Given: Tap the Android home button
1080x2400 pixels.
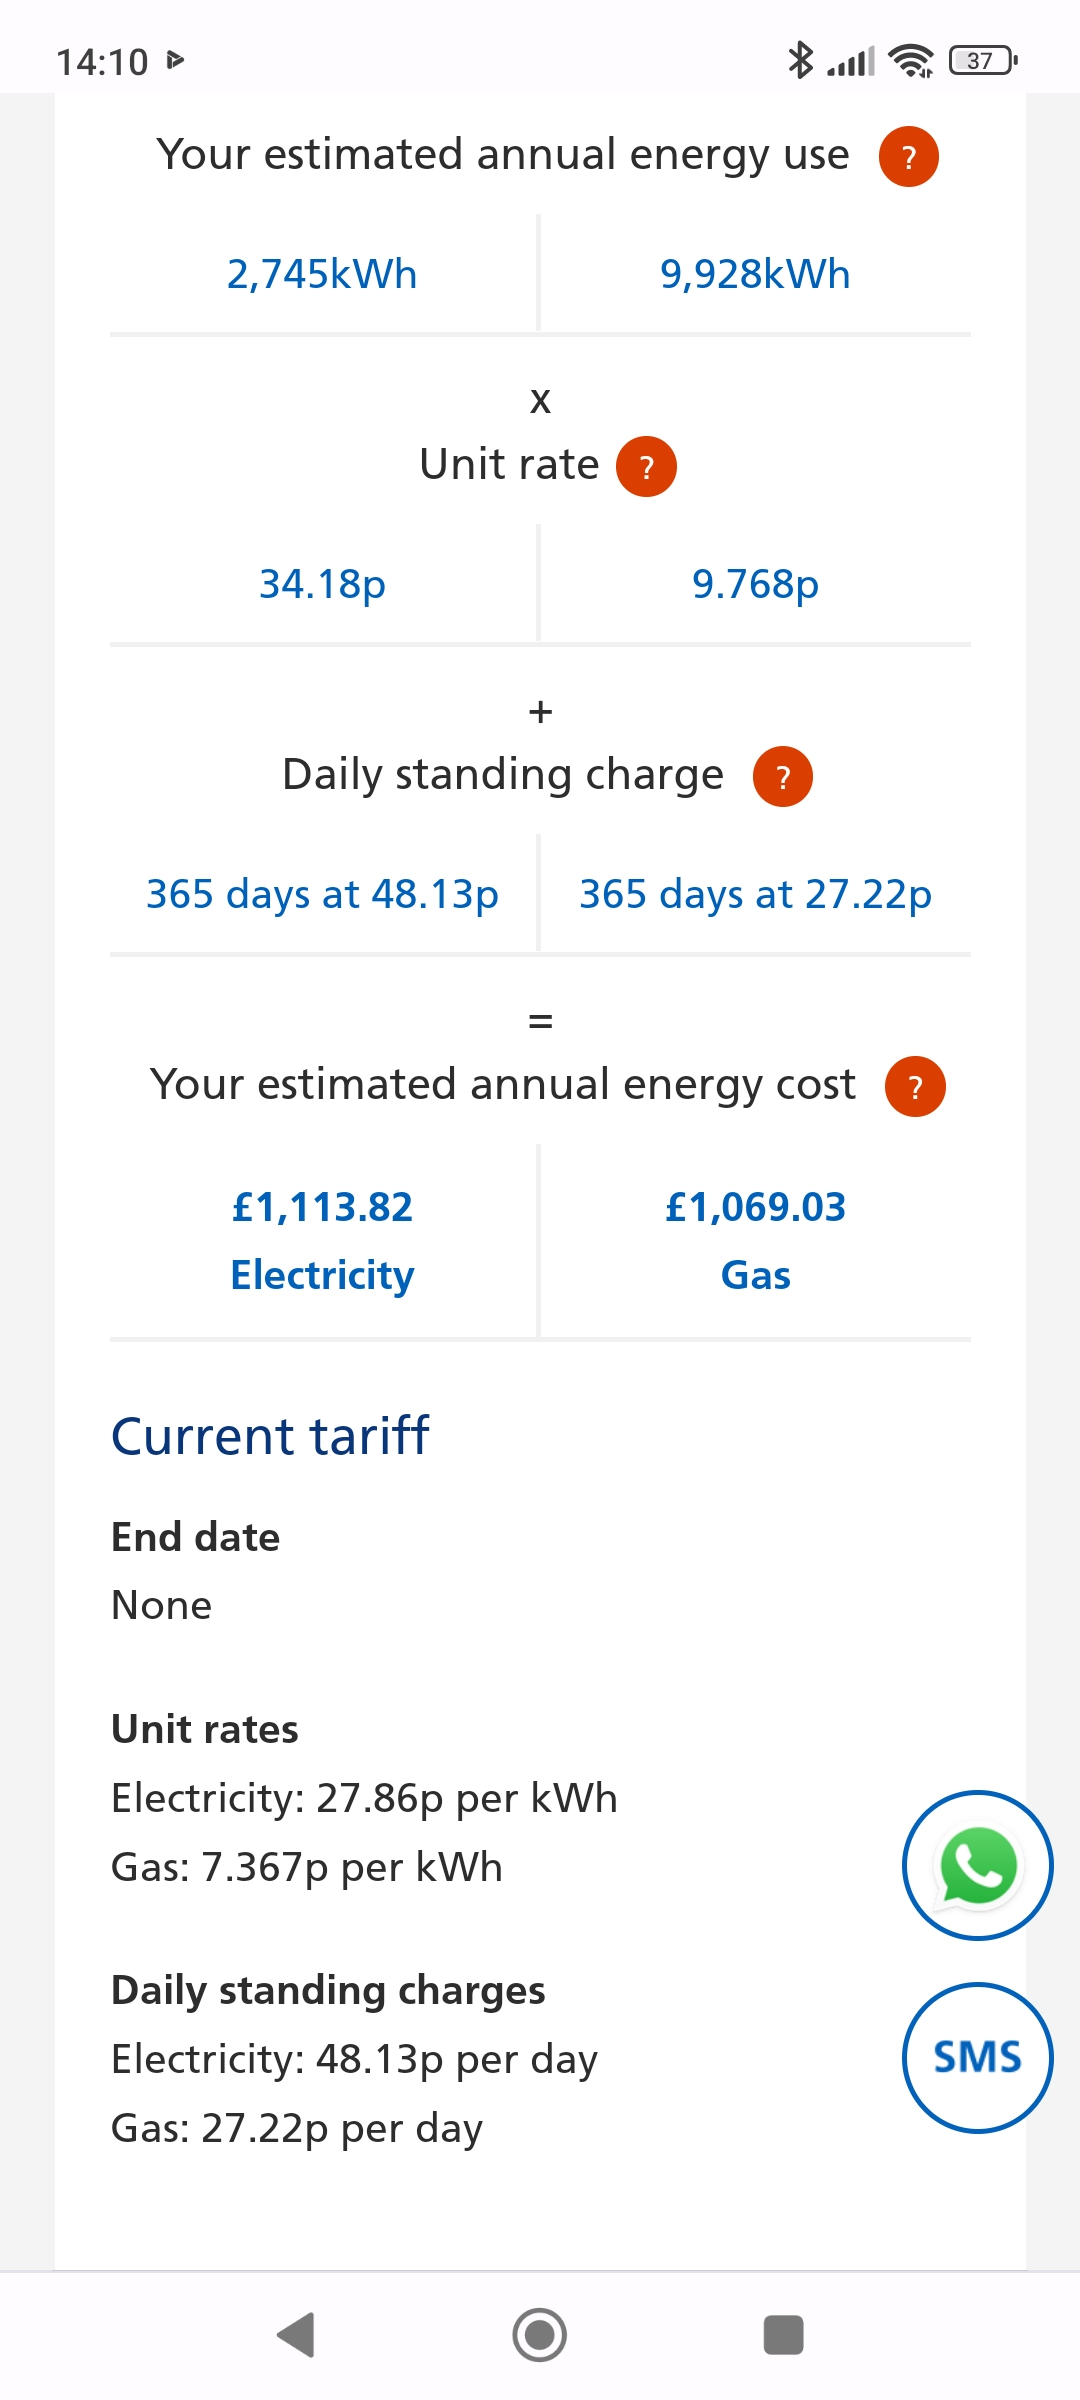Looking at the screenshot, I should tap(540, 2335).
